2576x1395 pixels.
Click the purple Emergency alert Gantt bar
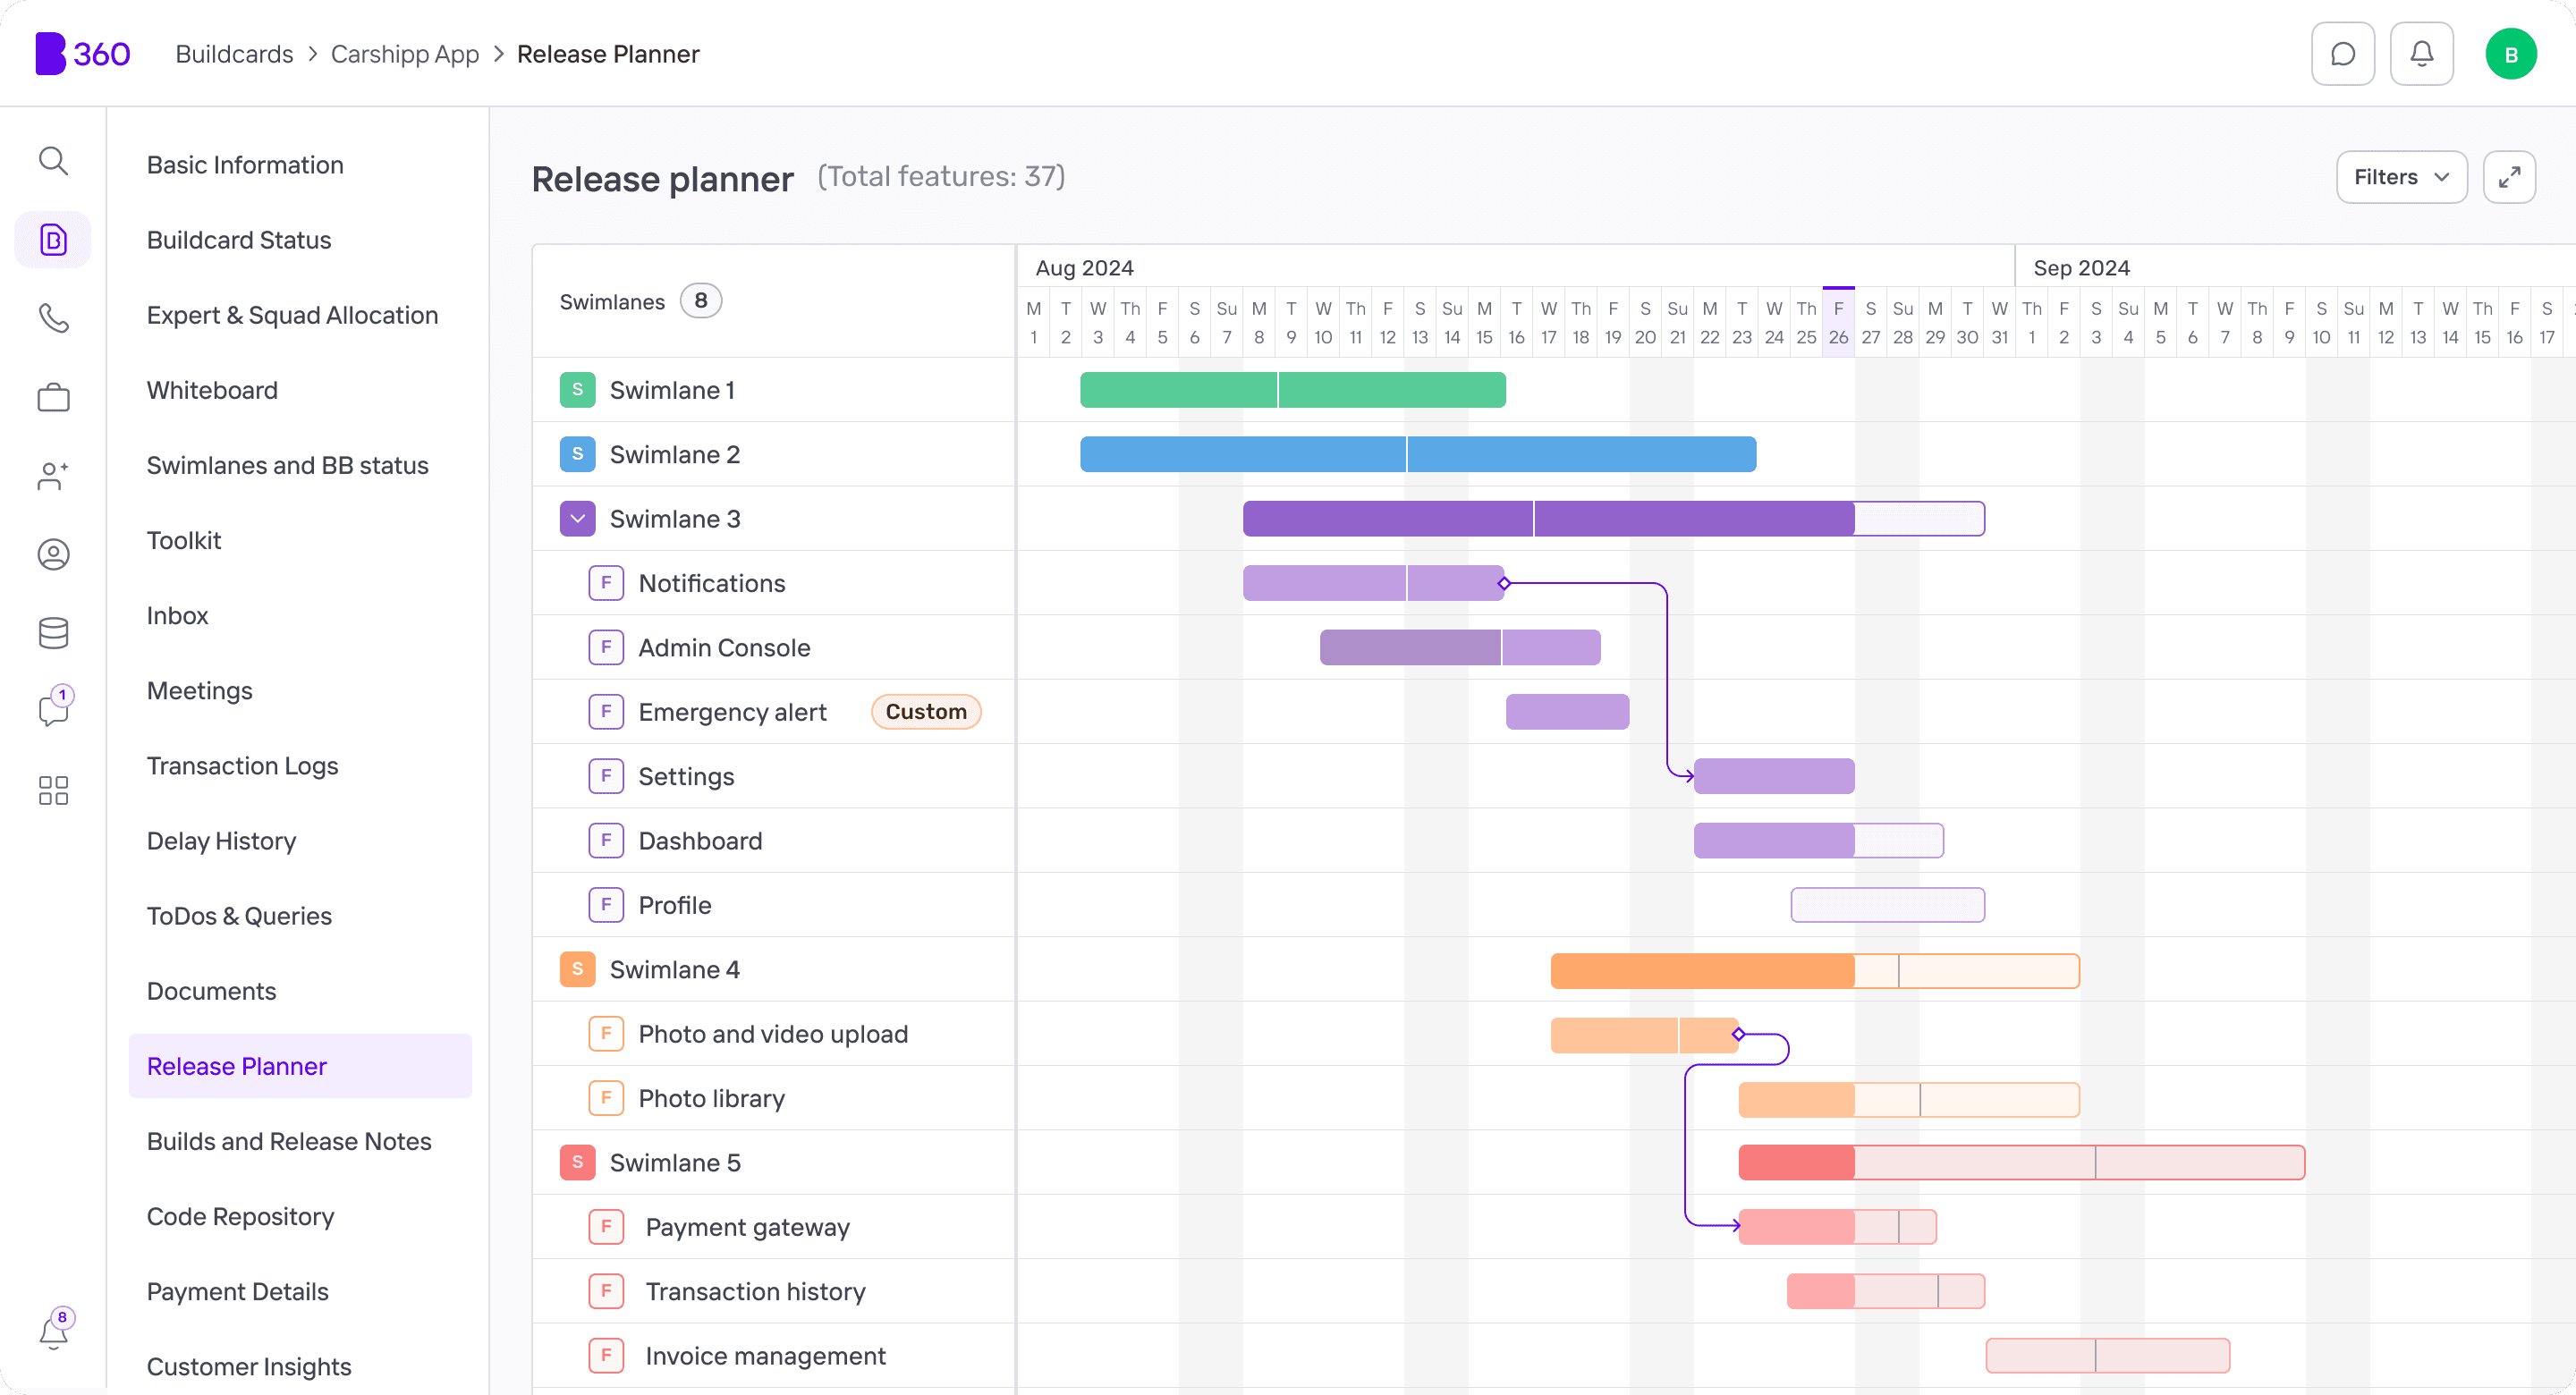tap(1566, 712)
